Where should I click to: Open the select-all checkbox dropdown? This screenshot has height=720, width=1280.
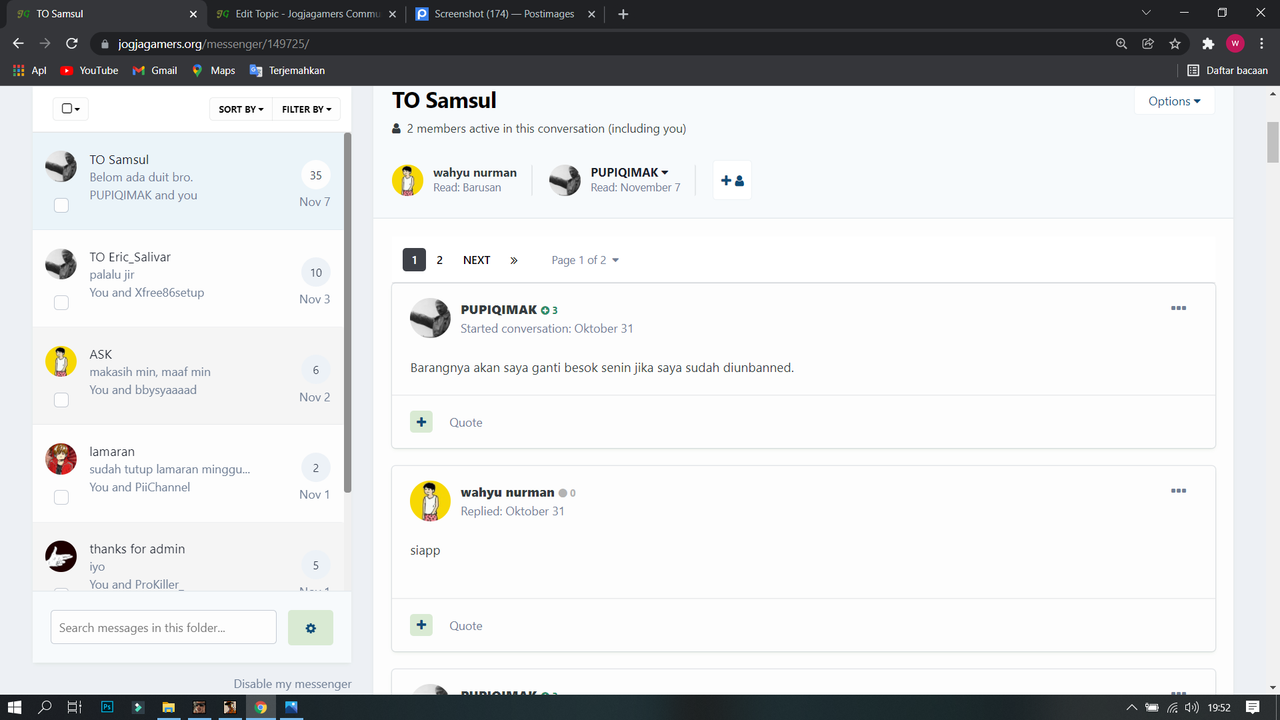pos(70,108)
